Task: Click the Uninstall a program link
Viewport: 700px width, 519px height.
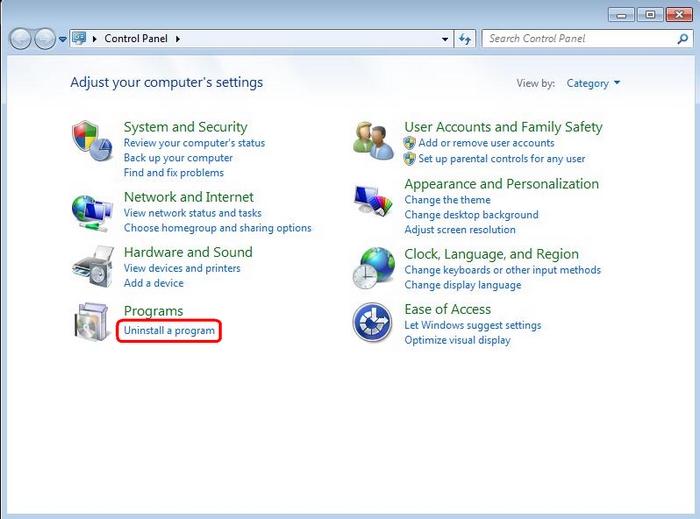Action: tap(169, 331)
